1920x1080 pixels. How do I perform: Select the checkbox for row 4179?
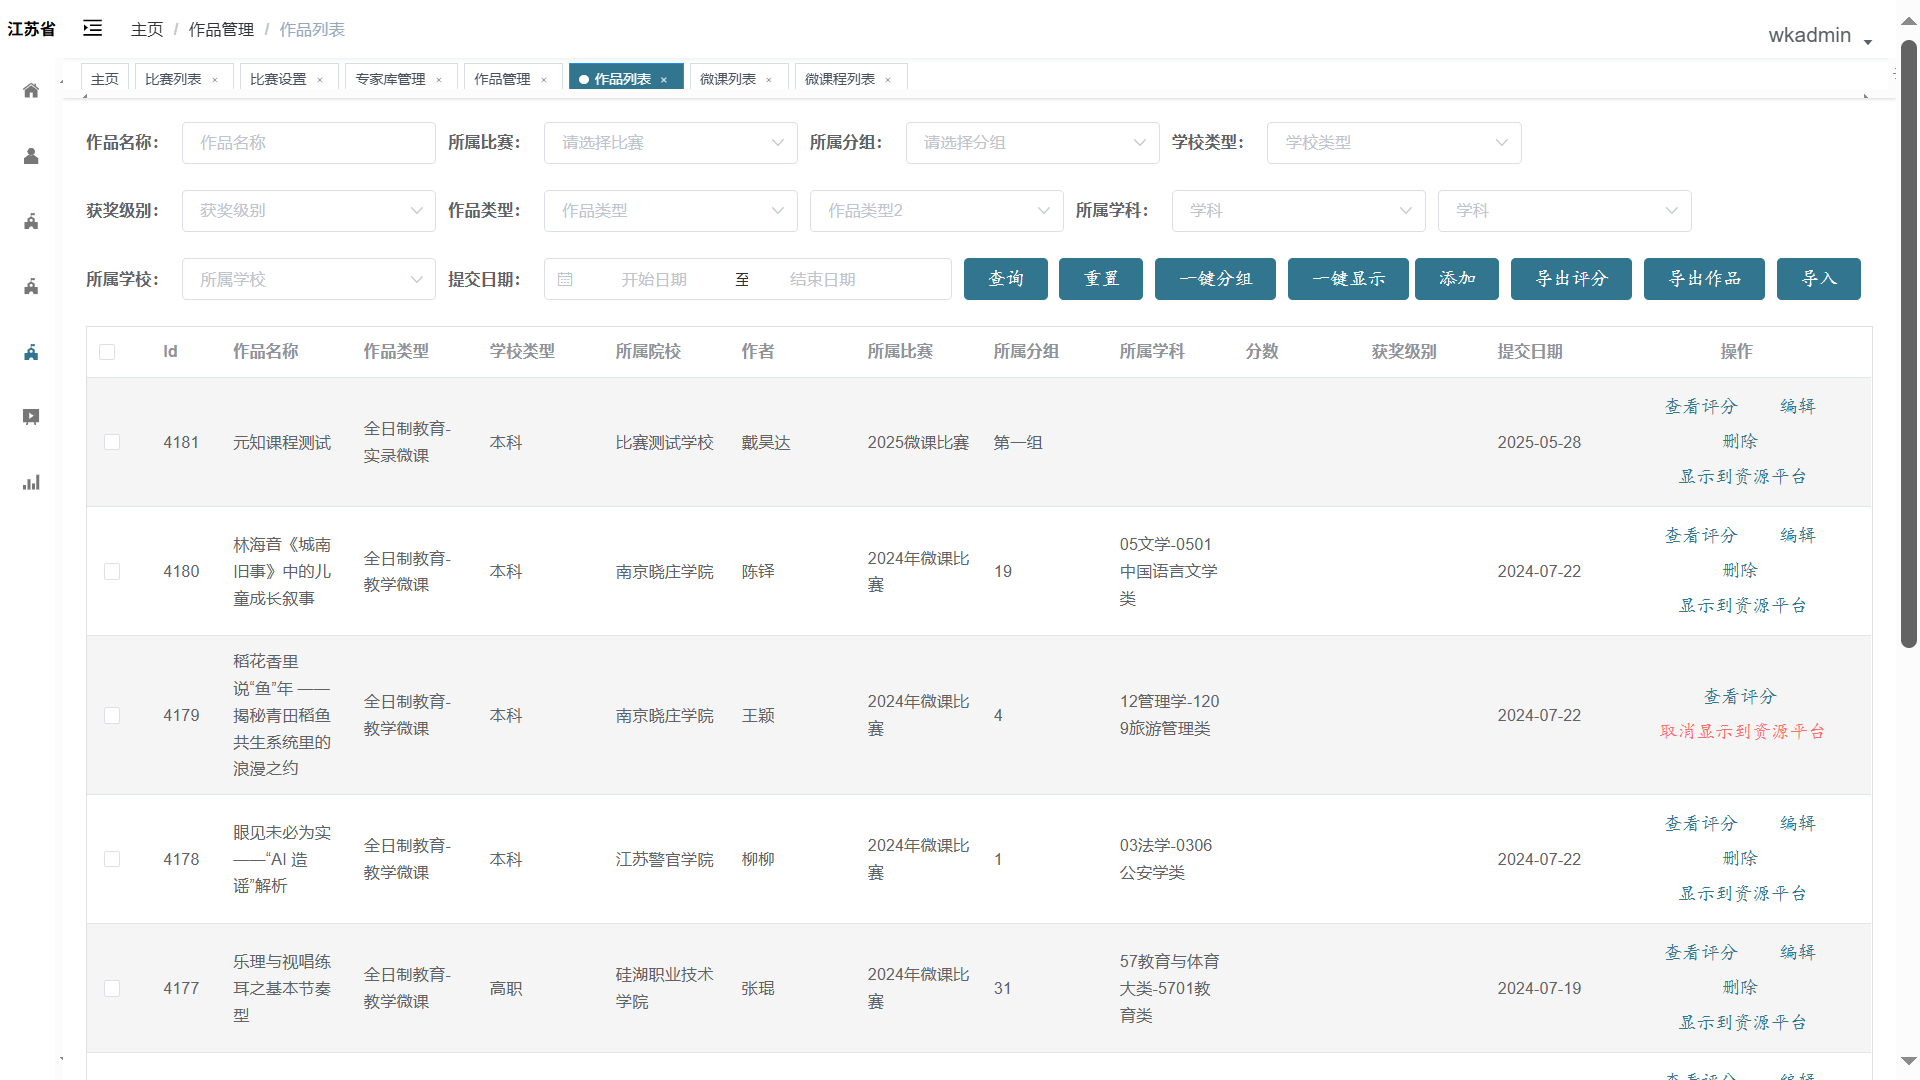click(x=112, y=716)
